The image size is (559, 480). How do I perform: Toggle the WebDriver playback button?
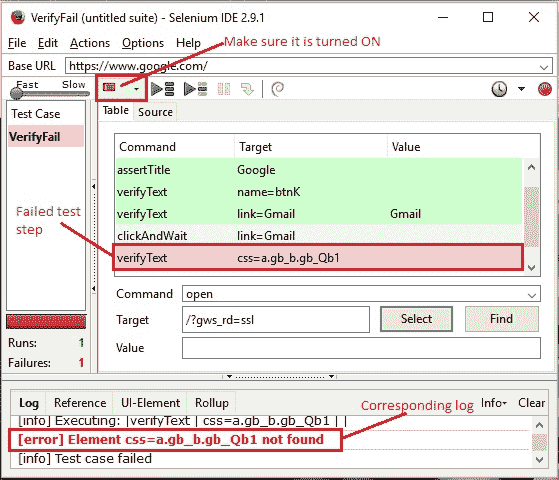(109, 87)
